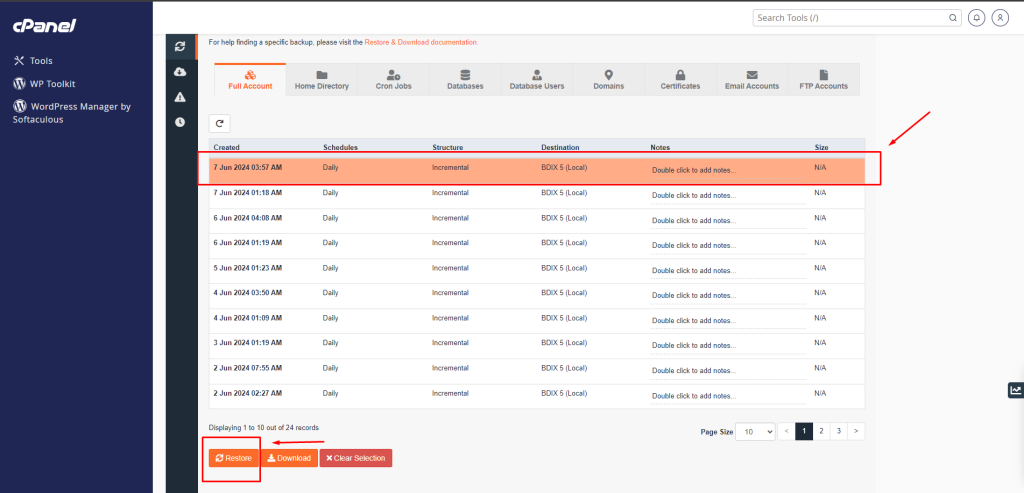
Task: Open the cloud download icon in sidebar
Action: tap(179, 72)
